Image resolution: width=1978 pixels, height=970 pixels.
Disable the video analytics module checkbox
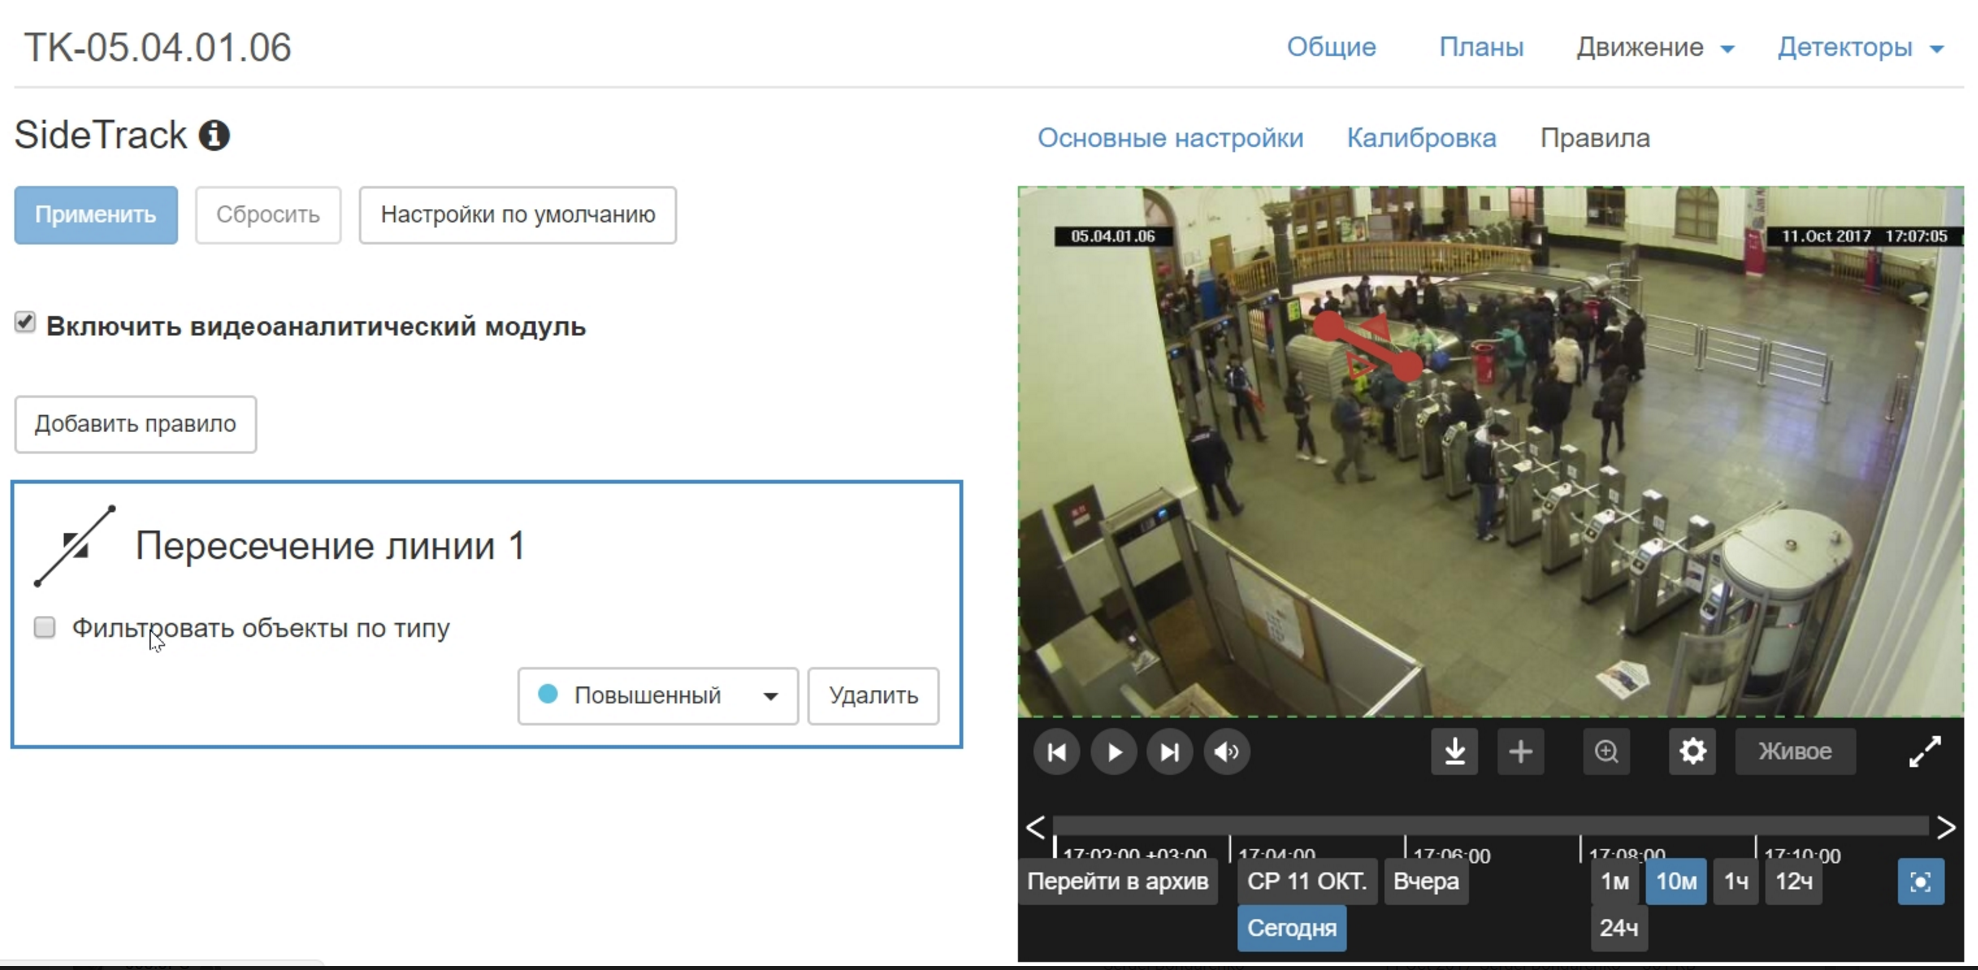(25, 322)
